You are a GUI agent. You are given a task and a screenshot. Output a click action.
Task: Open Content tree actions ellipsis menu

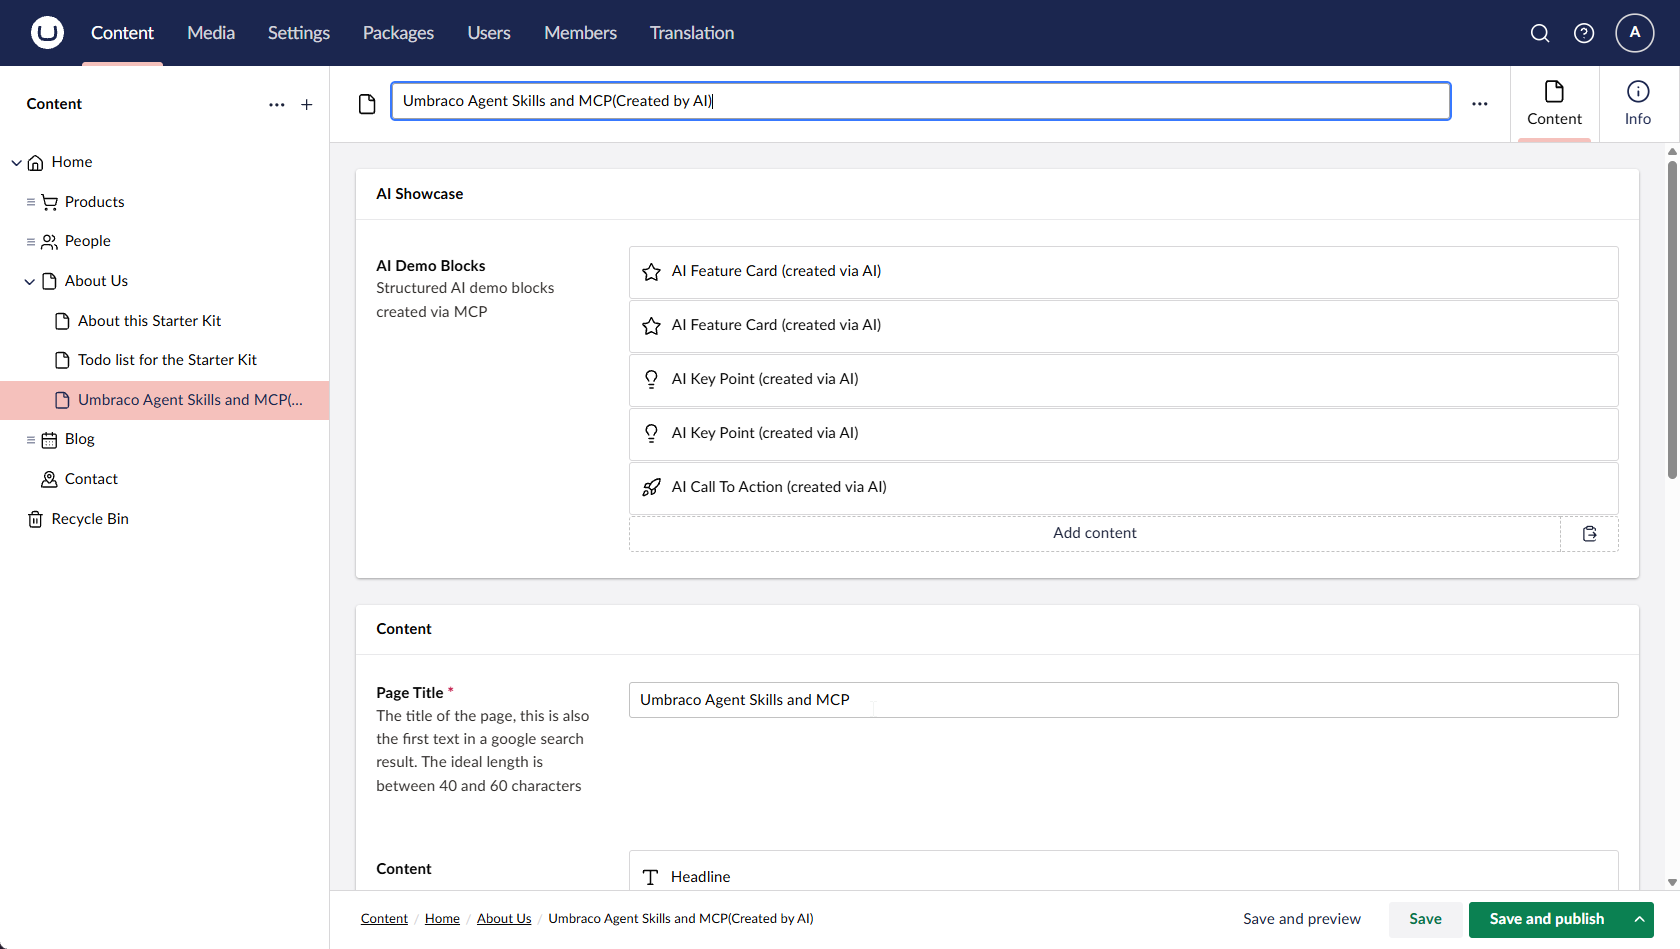click(x=277, y=104)
